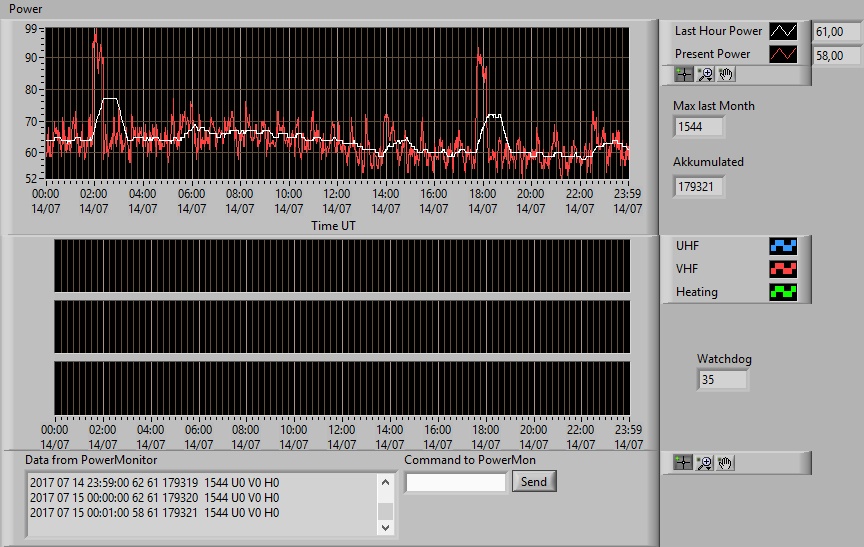Click the Heating green plot style swatch
This screenshot has width=864, height=547.
(x=783, y=292)
